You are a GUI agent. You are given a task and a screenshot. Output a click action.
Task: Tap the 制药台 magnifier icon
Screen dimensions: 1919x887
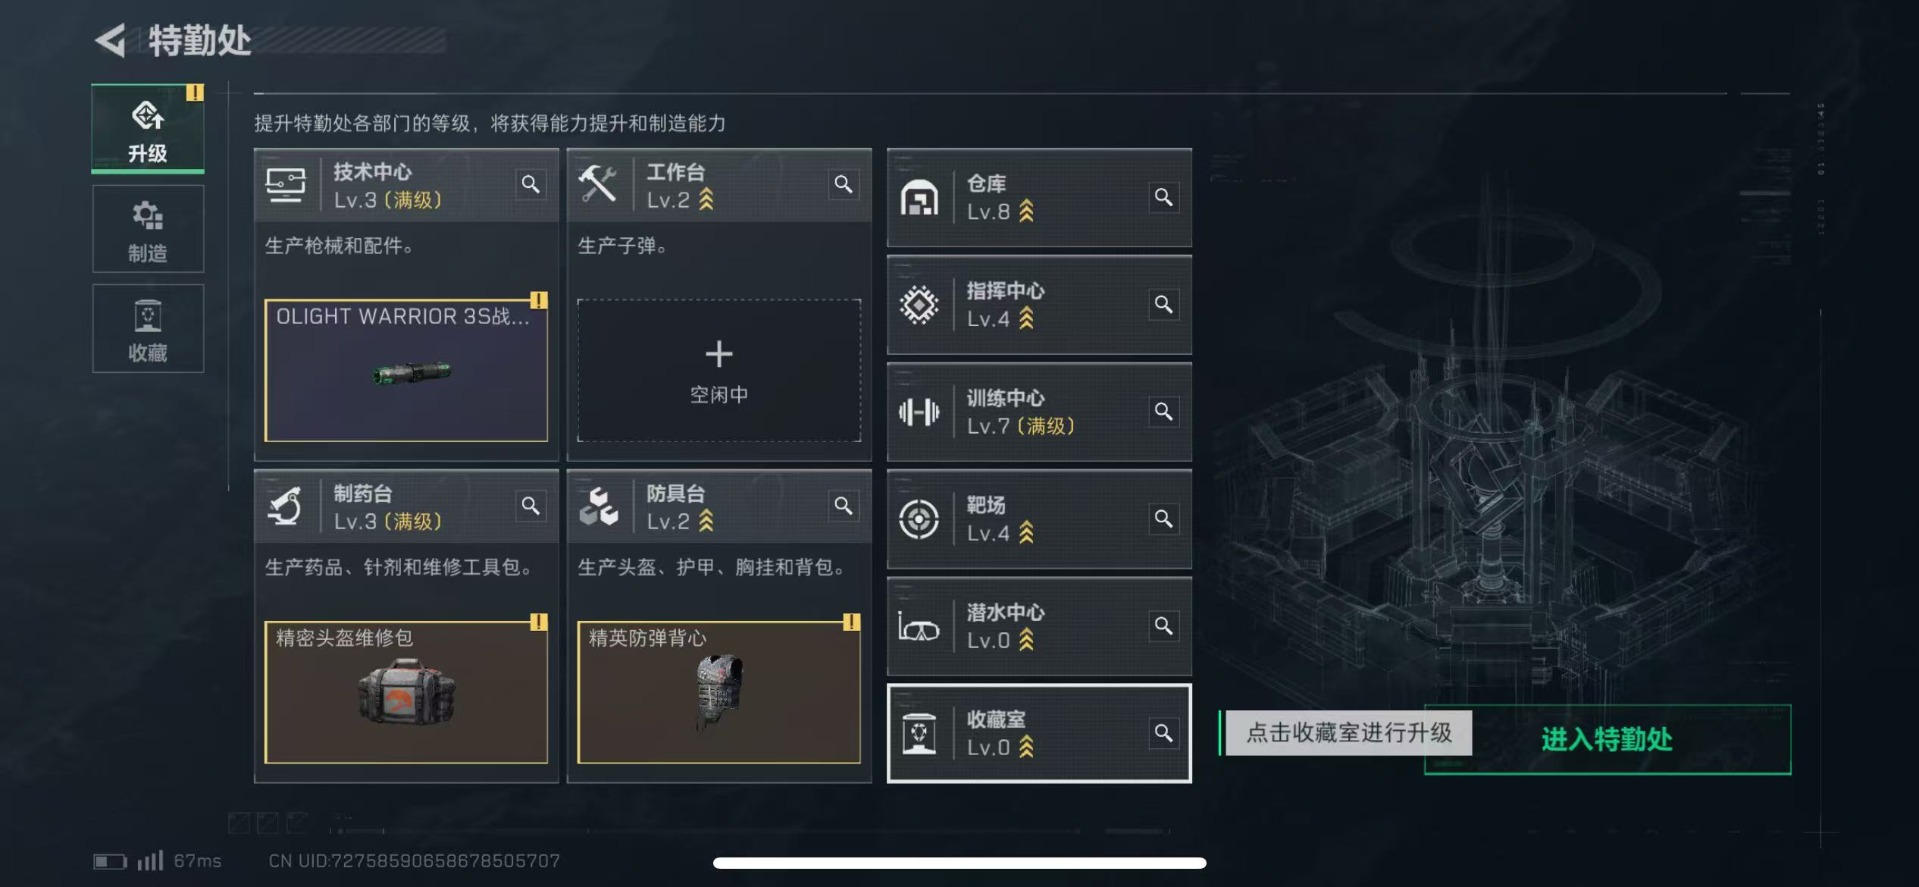pyautogui.click(x=531, y=506)
